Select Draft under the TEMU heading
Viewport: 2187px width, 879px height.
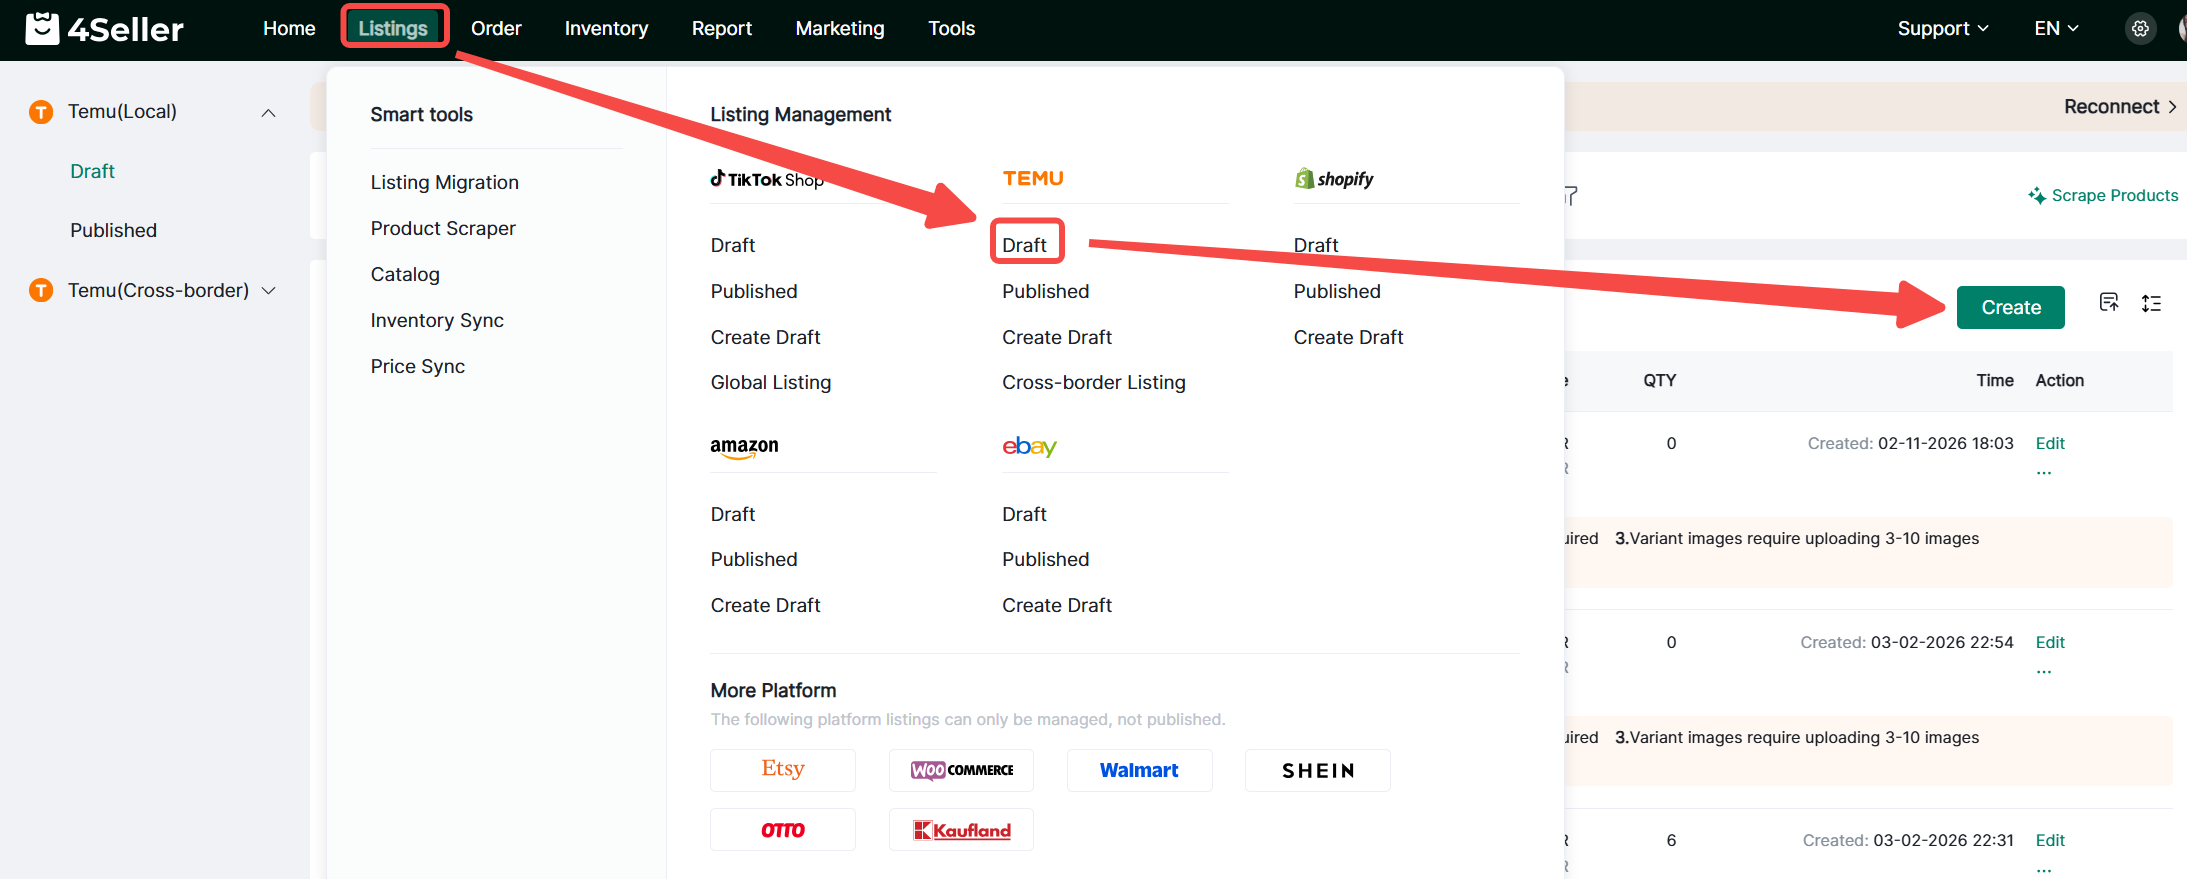(x=1025, y=244)
